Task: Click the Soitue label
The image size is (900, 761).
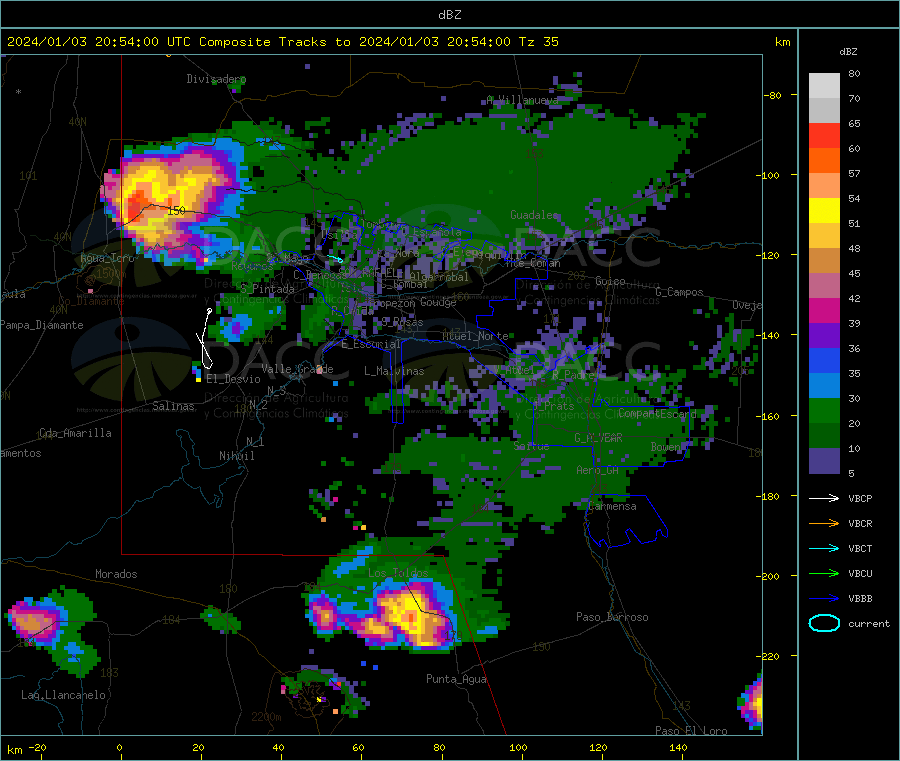Action: coord(531,446)
